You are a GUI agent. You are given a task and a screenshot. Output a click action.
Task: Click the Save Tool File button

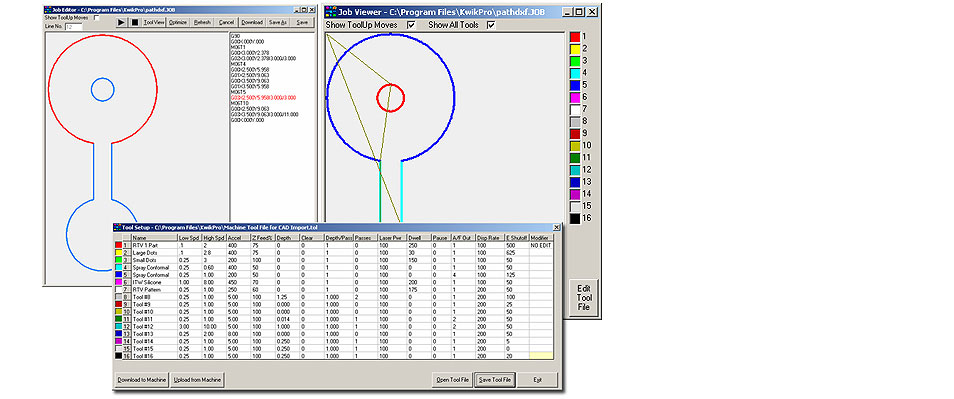[495, 380]
